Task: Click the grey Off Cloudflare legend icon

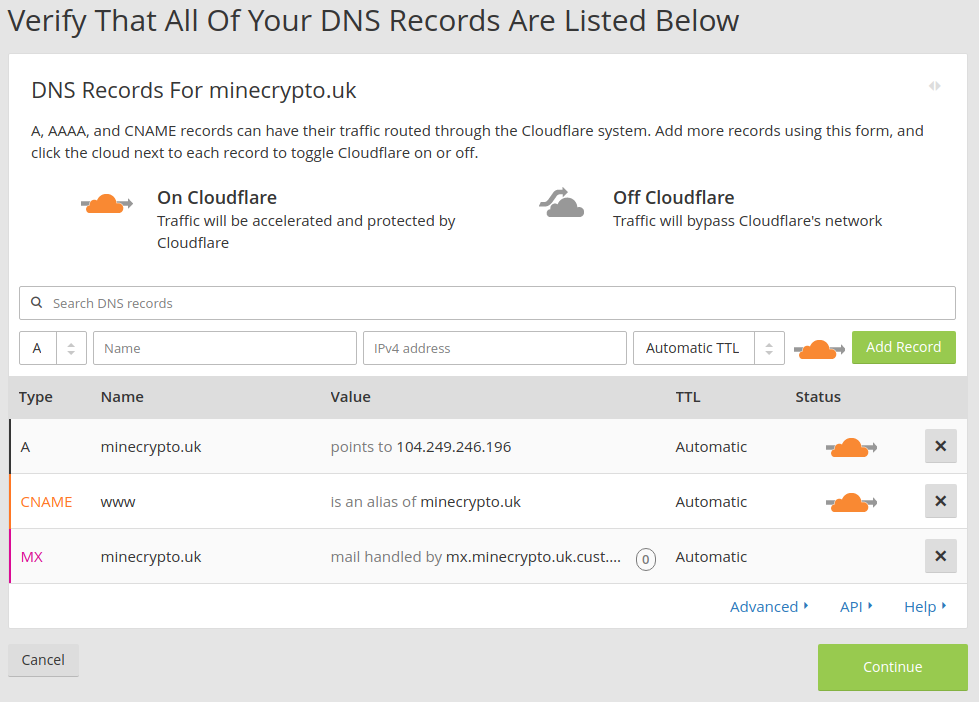Action: click(561, 202)
